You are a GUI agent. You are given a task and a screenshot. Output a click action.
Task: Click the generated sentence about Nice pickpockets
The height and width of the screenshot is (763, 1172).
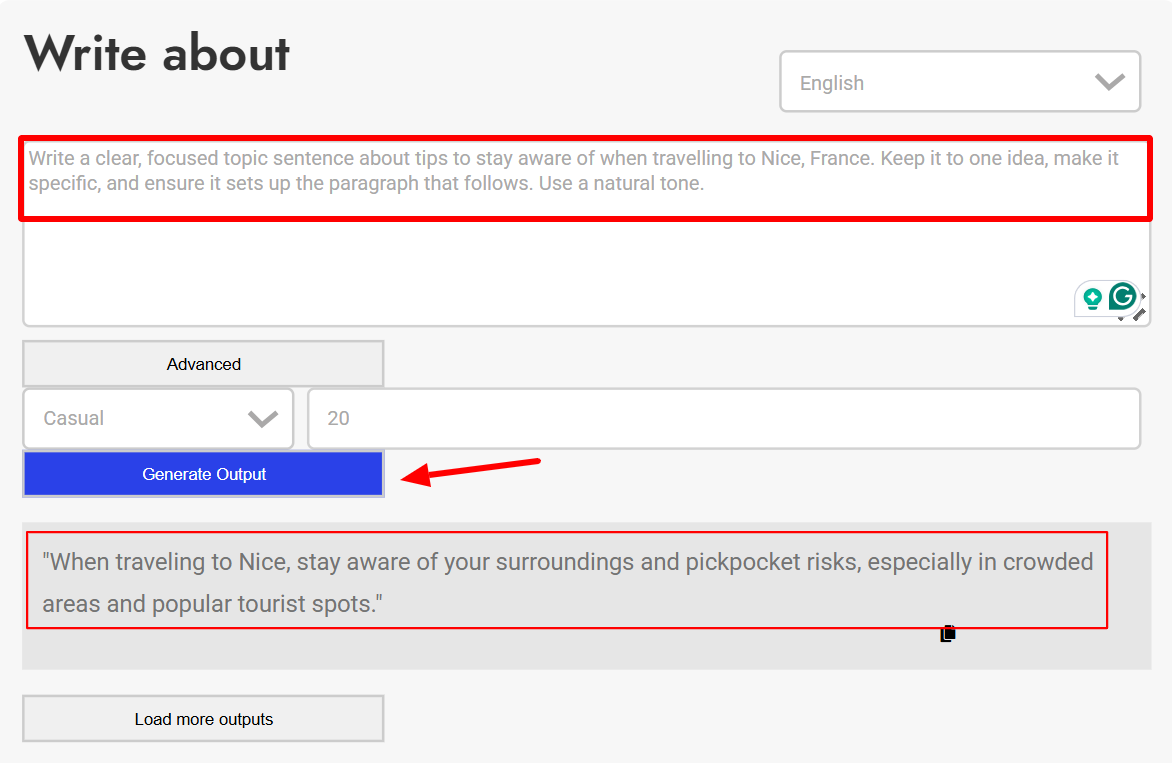click(x=567, y=582)
